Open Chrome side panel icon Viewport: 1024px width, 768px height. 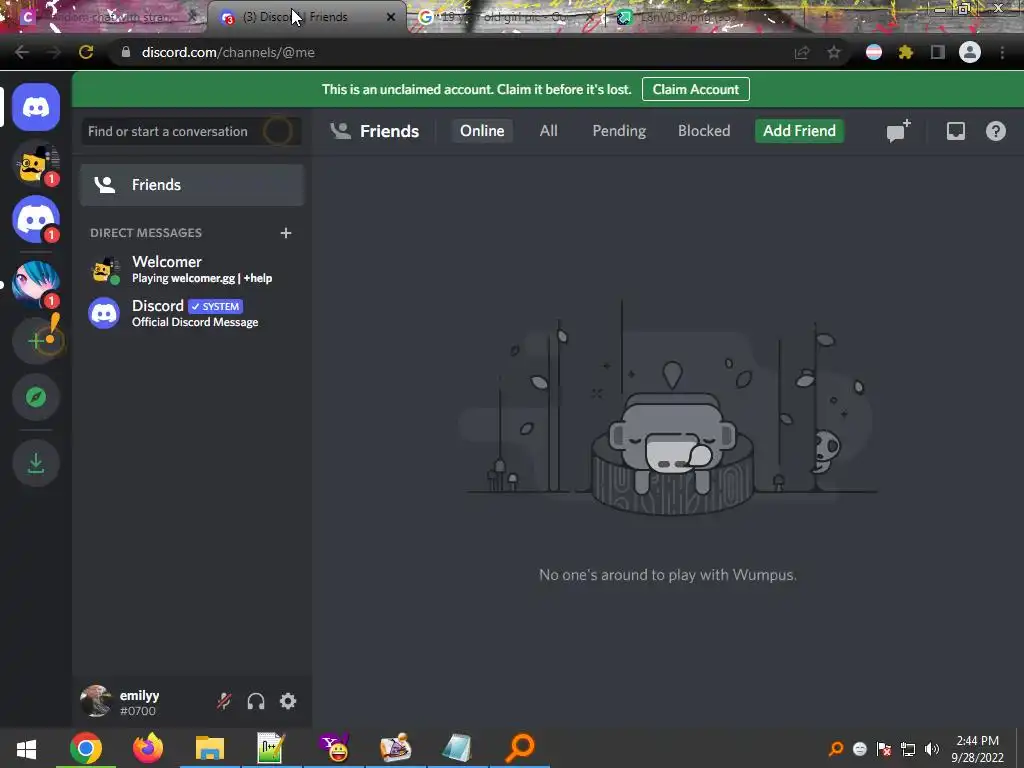tap(937, 52)
